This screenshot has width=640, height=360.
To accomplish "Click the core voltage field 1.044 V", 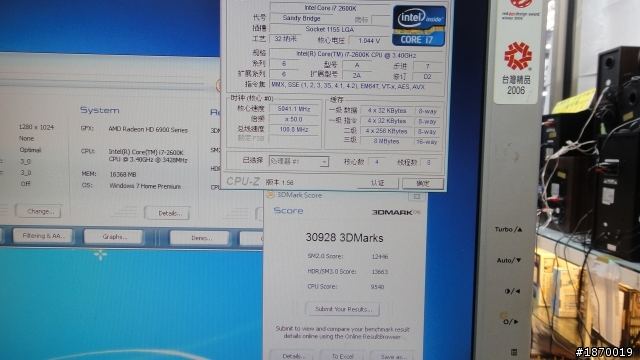I will pyautogui.click(x=369, y=40).
